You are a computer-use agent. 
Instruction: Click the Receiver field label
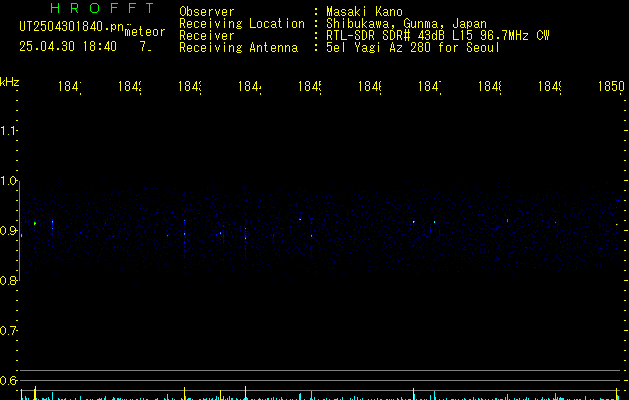(x=207, y=36)
